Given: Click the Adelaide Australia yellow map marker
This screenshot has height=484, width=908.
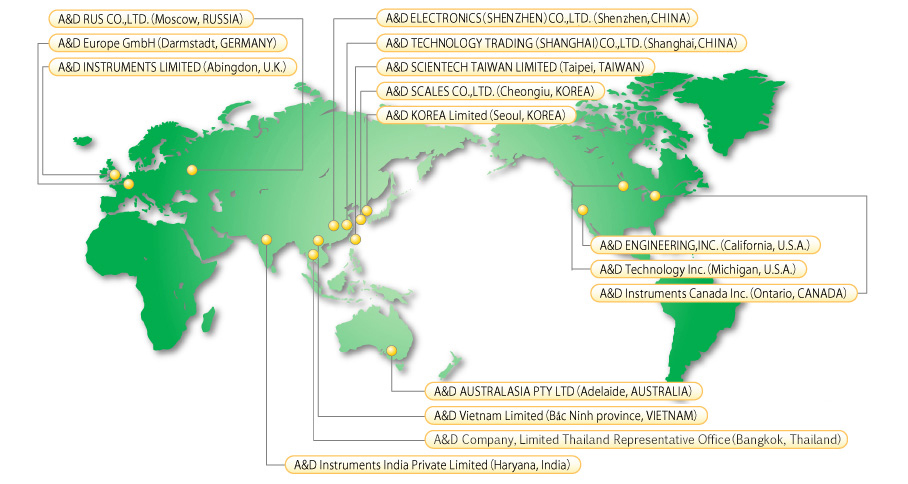Looking at the screenshot, I should click(x=391, y=351).
